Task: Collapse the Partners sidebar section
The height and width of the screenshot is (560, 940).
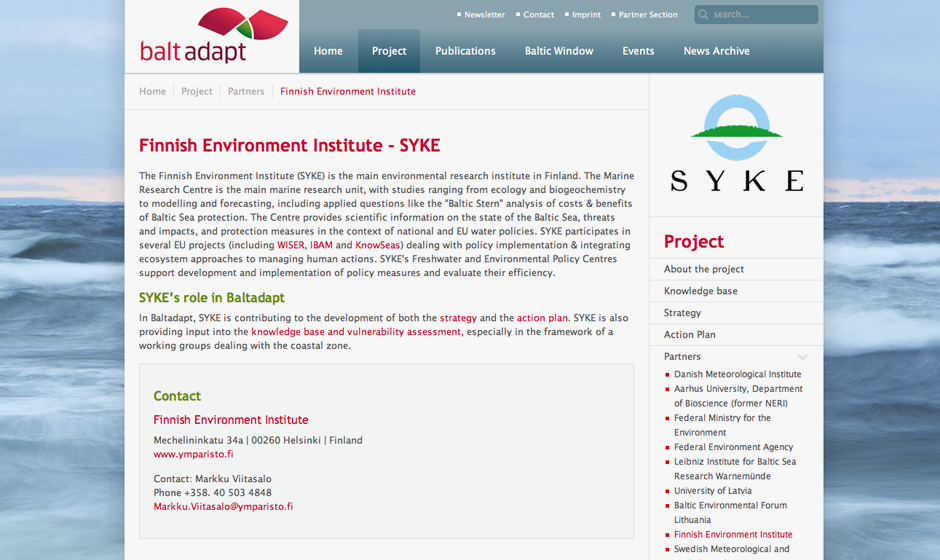Action: click(x=802, y=357)
